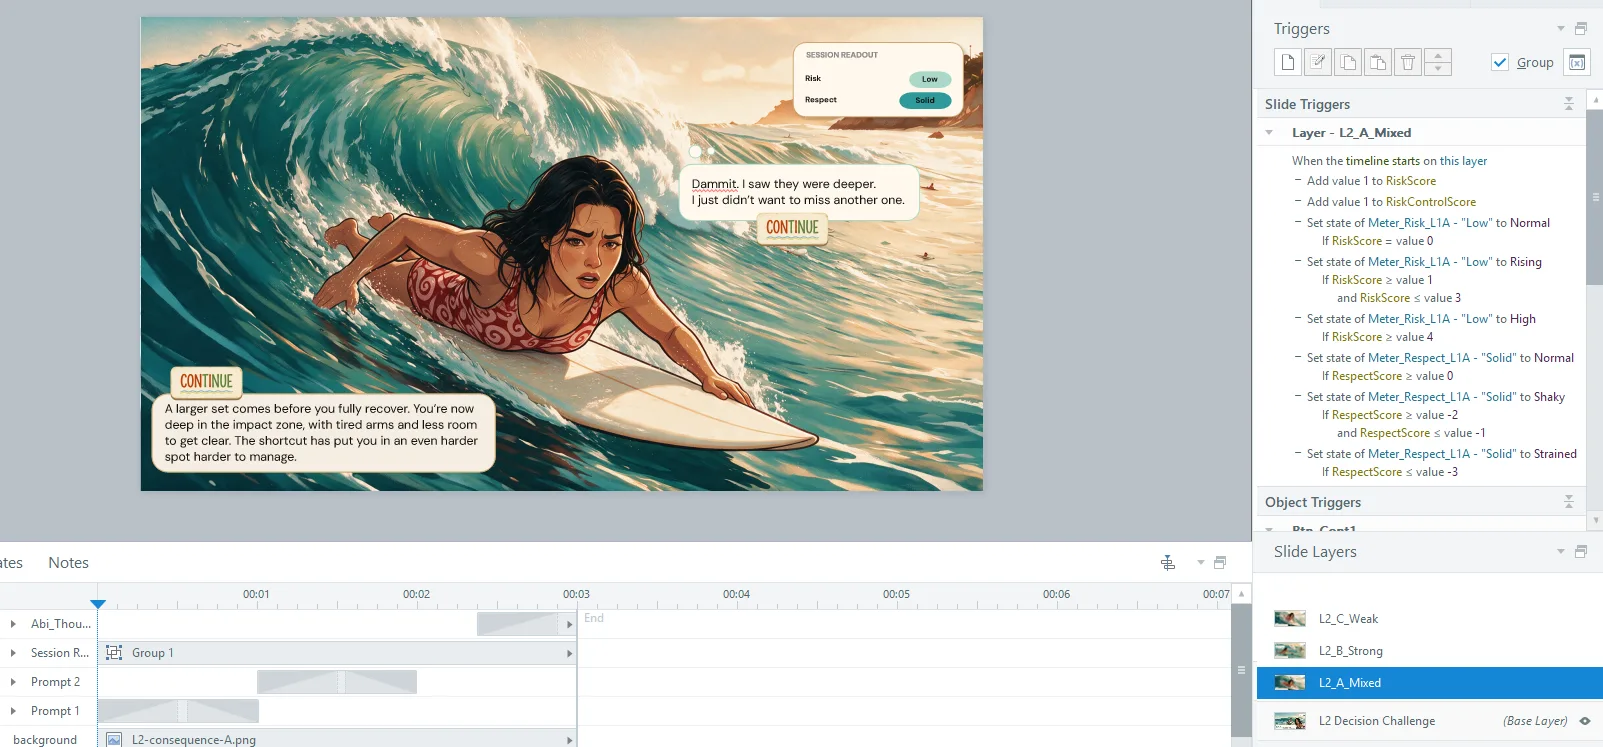Image resolution: width=1603 pixels, height=747 pixels.
Task: Select the background timeline row label
Action: (x=45, y=740)
